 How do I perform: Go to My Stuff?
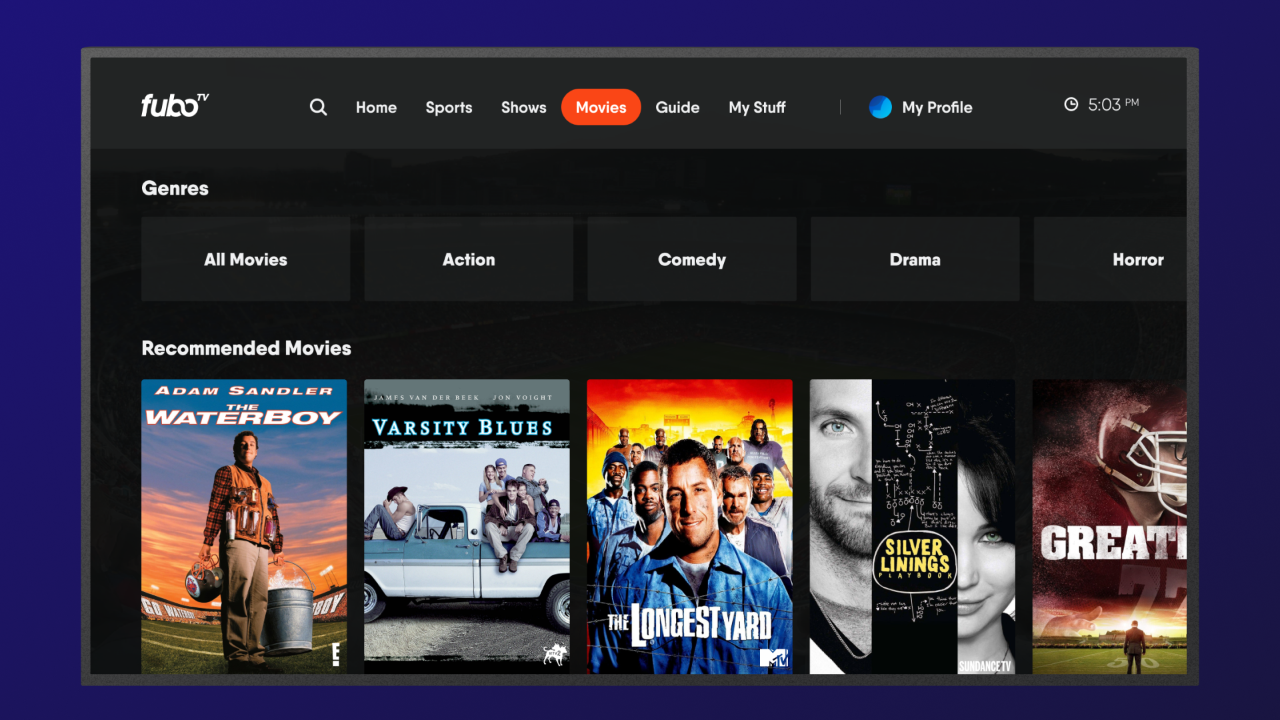point(757,107)
